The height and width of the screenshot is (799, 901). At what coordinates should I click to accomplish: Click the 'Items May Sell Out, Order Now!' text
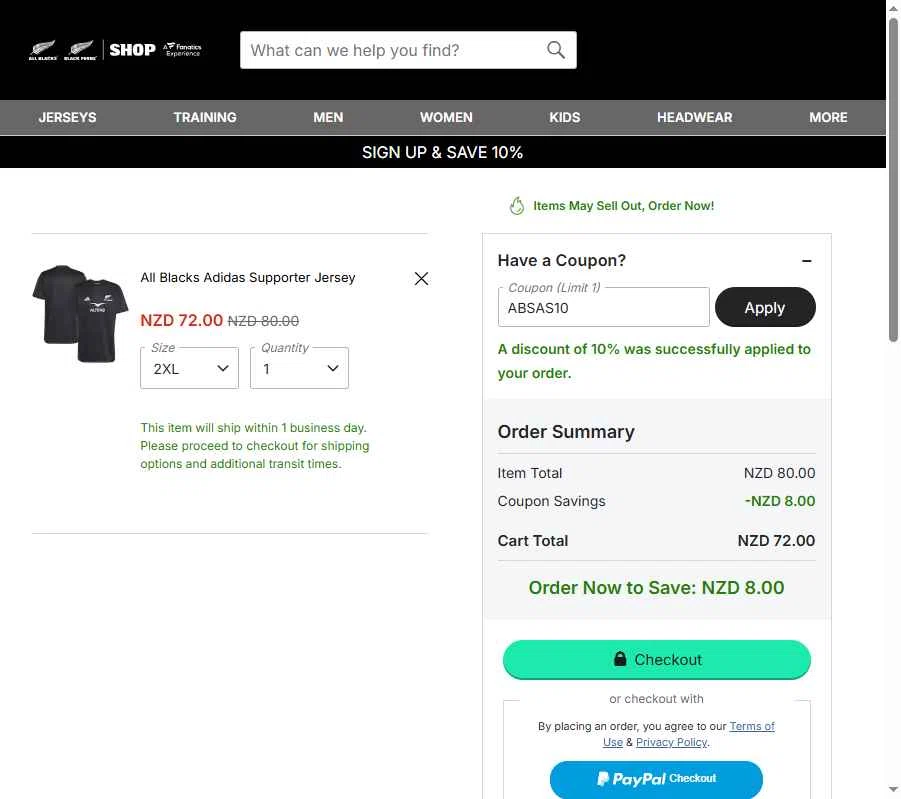(623, 206)
